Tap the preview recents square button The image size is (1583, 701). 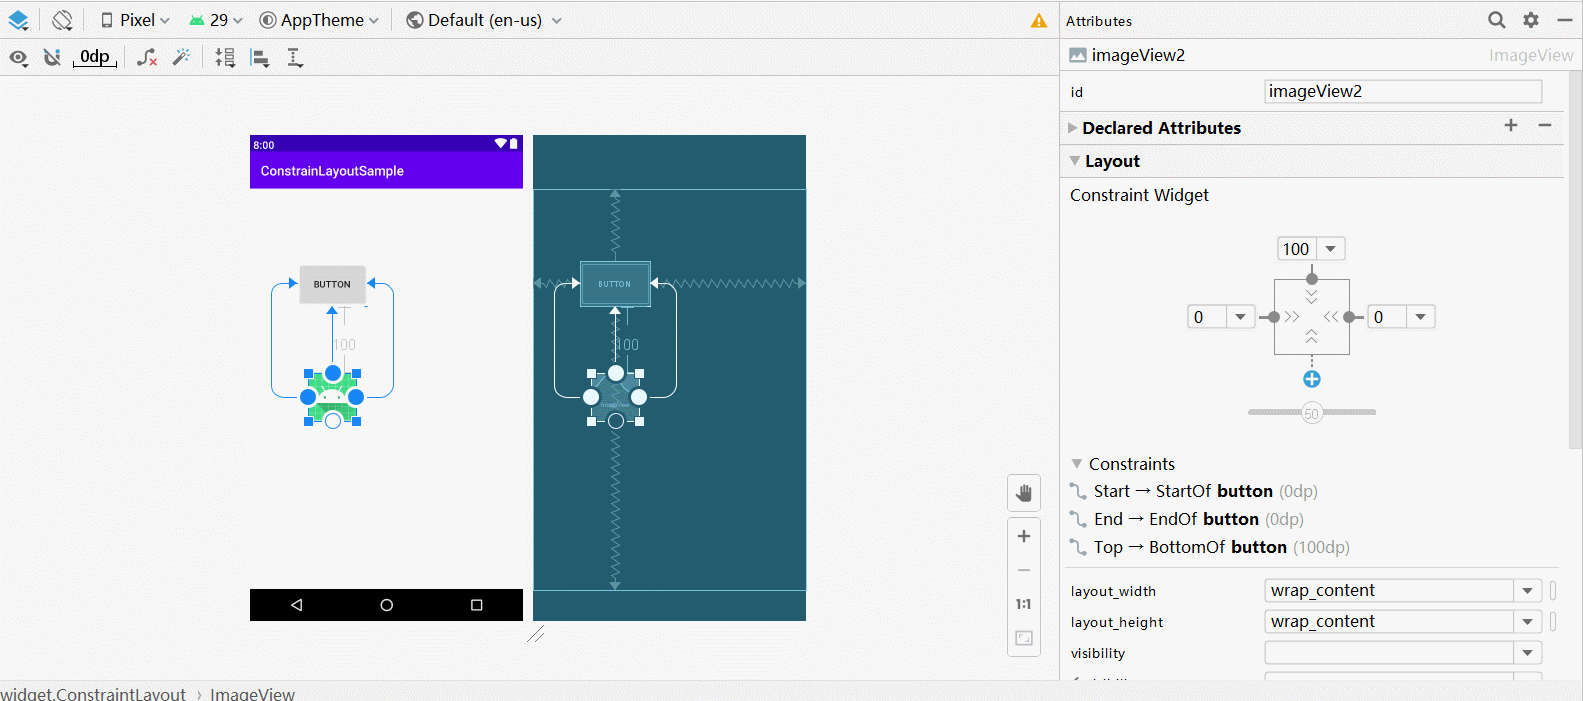click(x=477, y=605)
